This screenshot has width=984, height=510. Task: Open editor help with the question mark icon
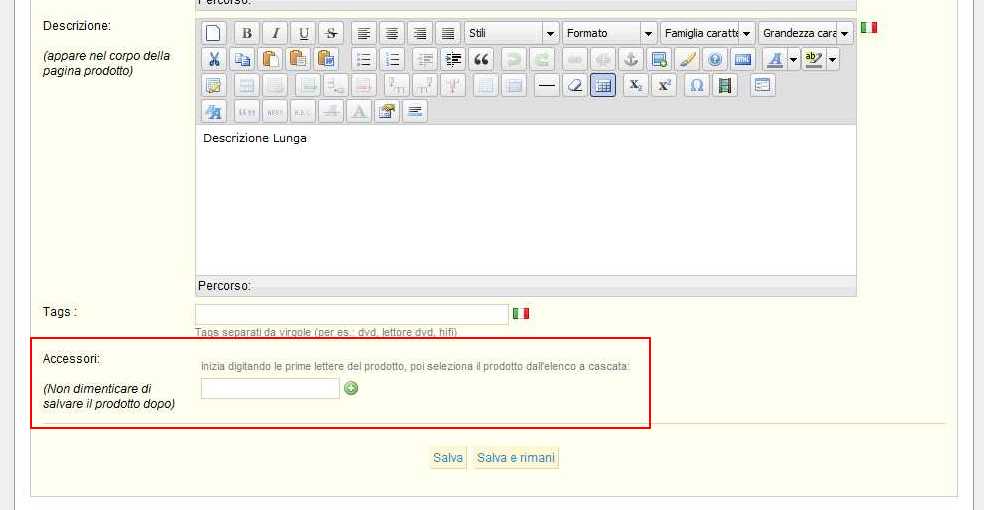point(715,60)
